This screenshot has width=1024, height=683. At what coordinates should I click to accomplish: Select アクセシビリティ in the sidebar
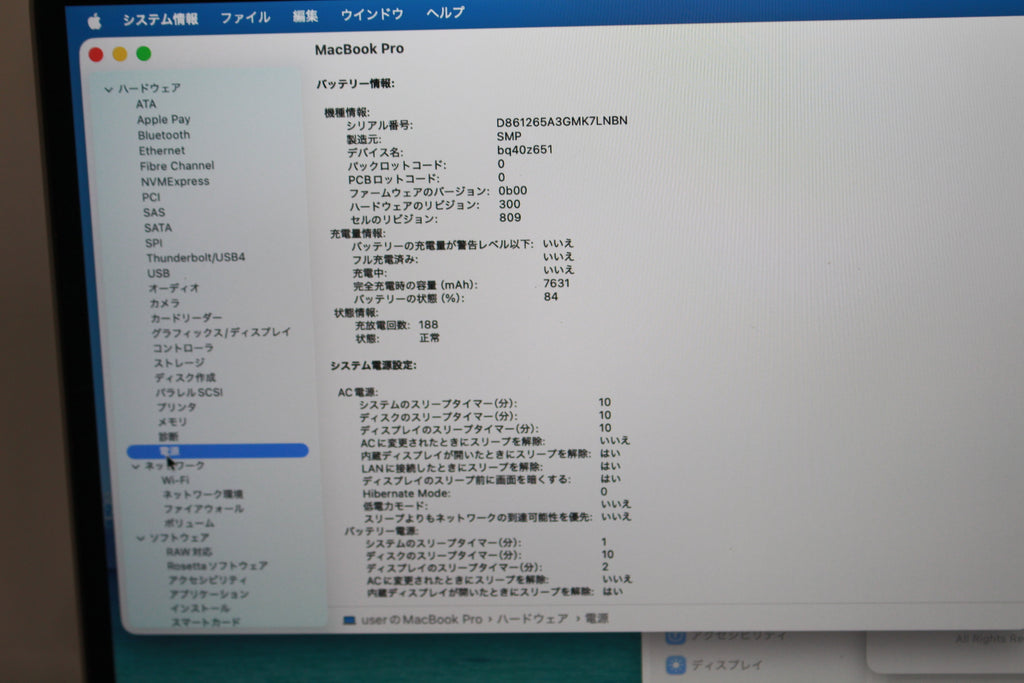[x=208, y=580]
